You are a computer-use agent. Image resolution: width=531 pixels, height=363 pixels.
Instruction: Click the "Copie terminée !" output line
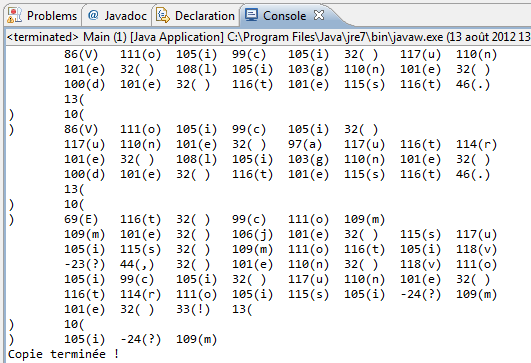(x=63, y=354)
